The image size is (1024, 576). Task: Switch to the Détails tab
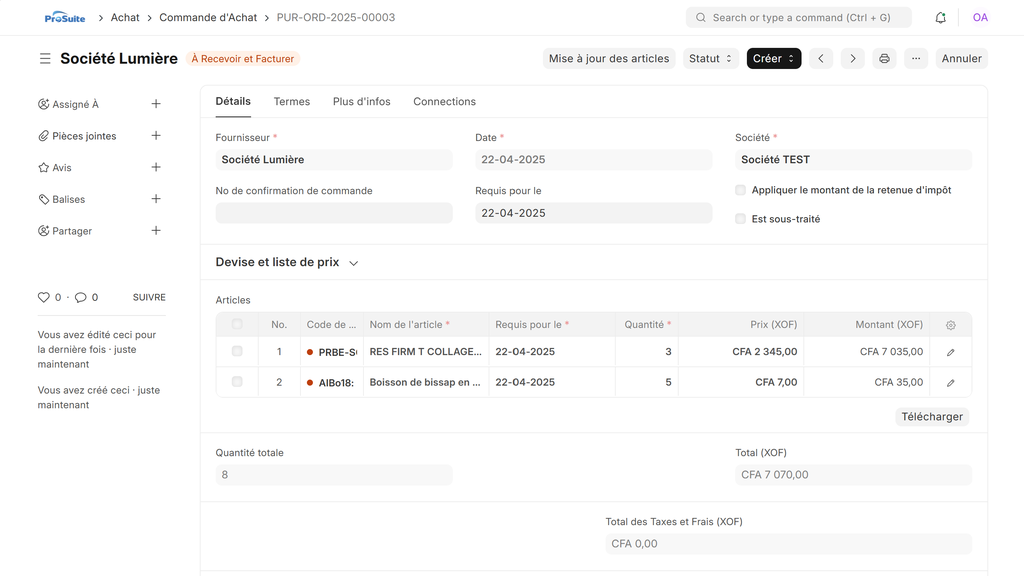[x=233, y=101]
